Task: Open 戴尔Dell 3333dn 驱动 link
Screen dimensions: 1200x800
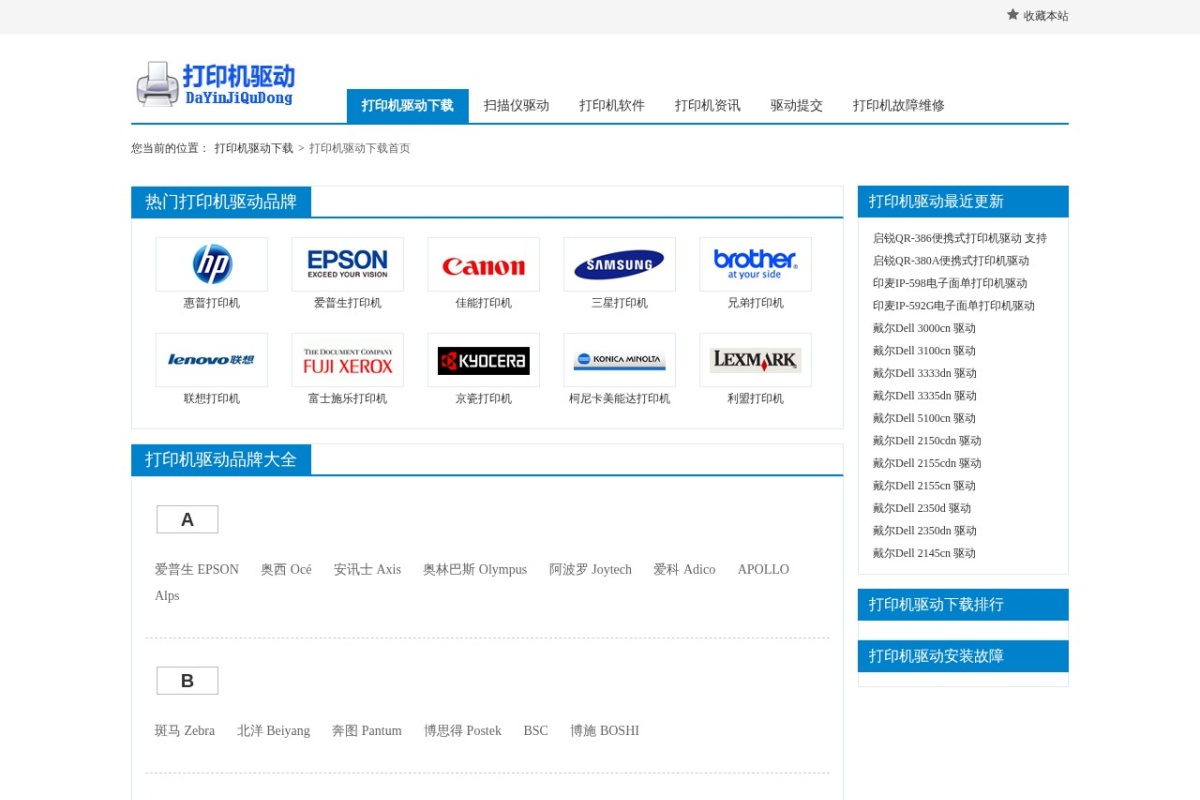Action: click(x=925, y=373)
